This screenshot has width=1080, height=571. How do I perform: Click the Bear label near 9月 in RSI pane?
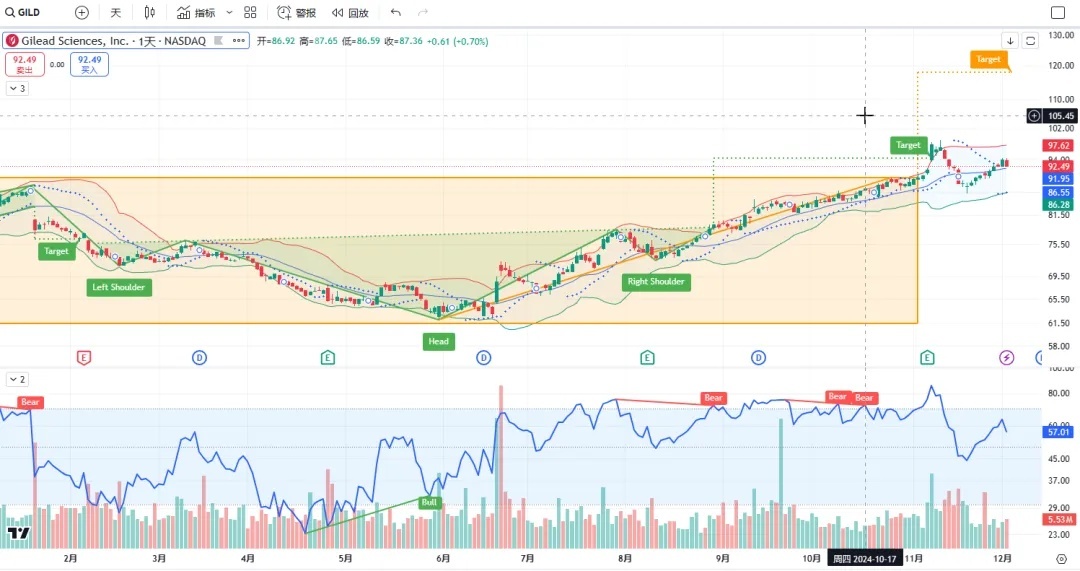click(x=713, y=398)
